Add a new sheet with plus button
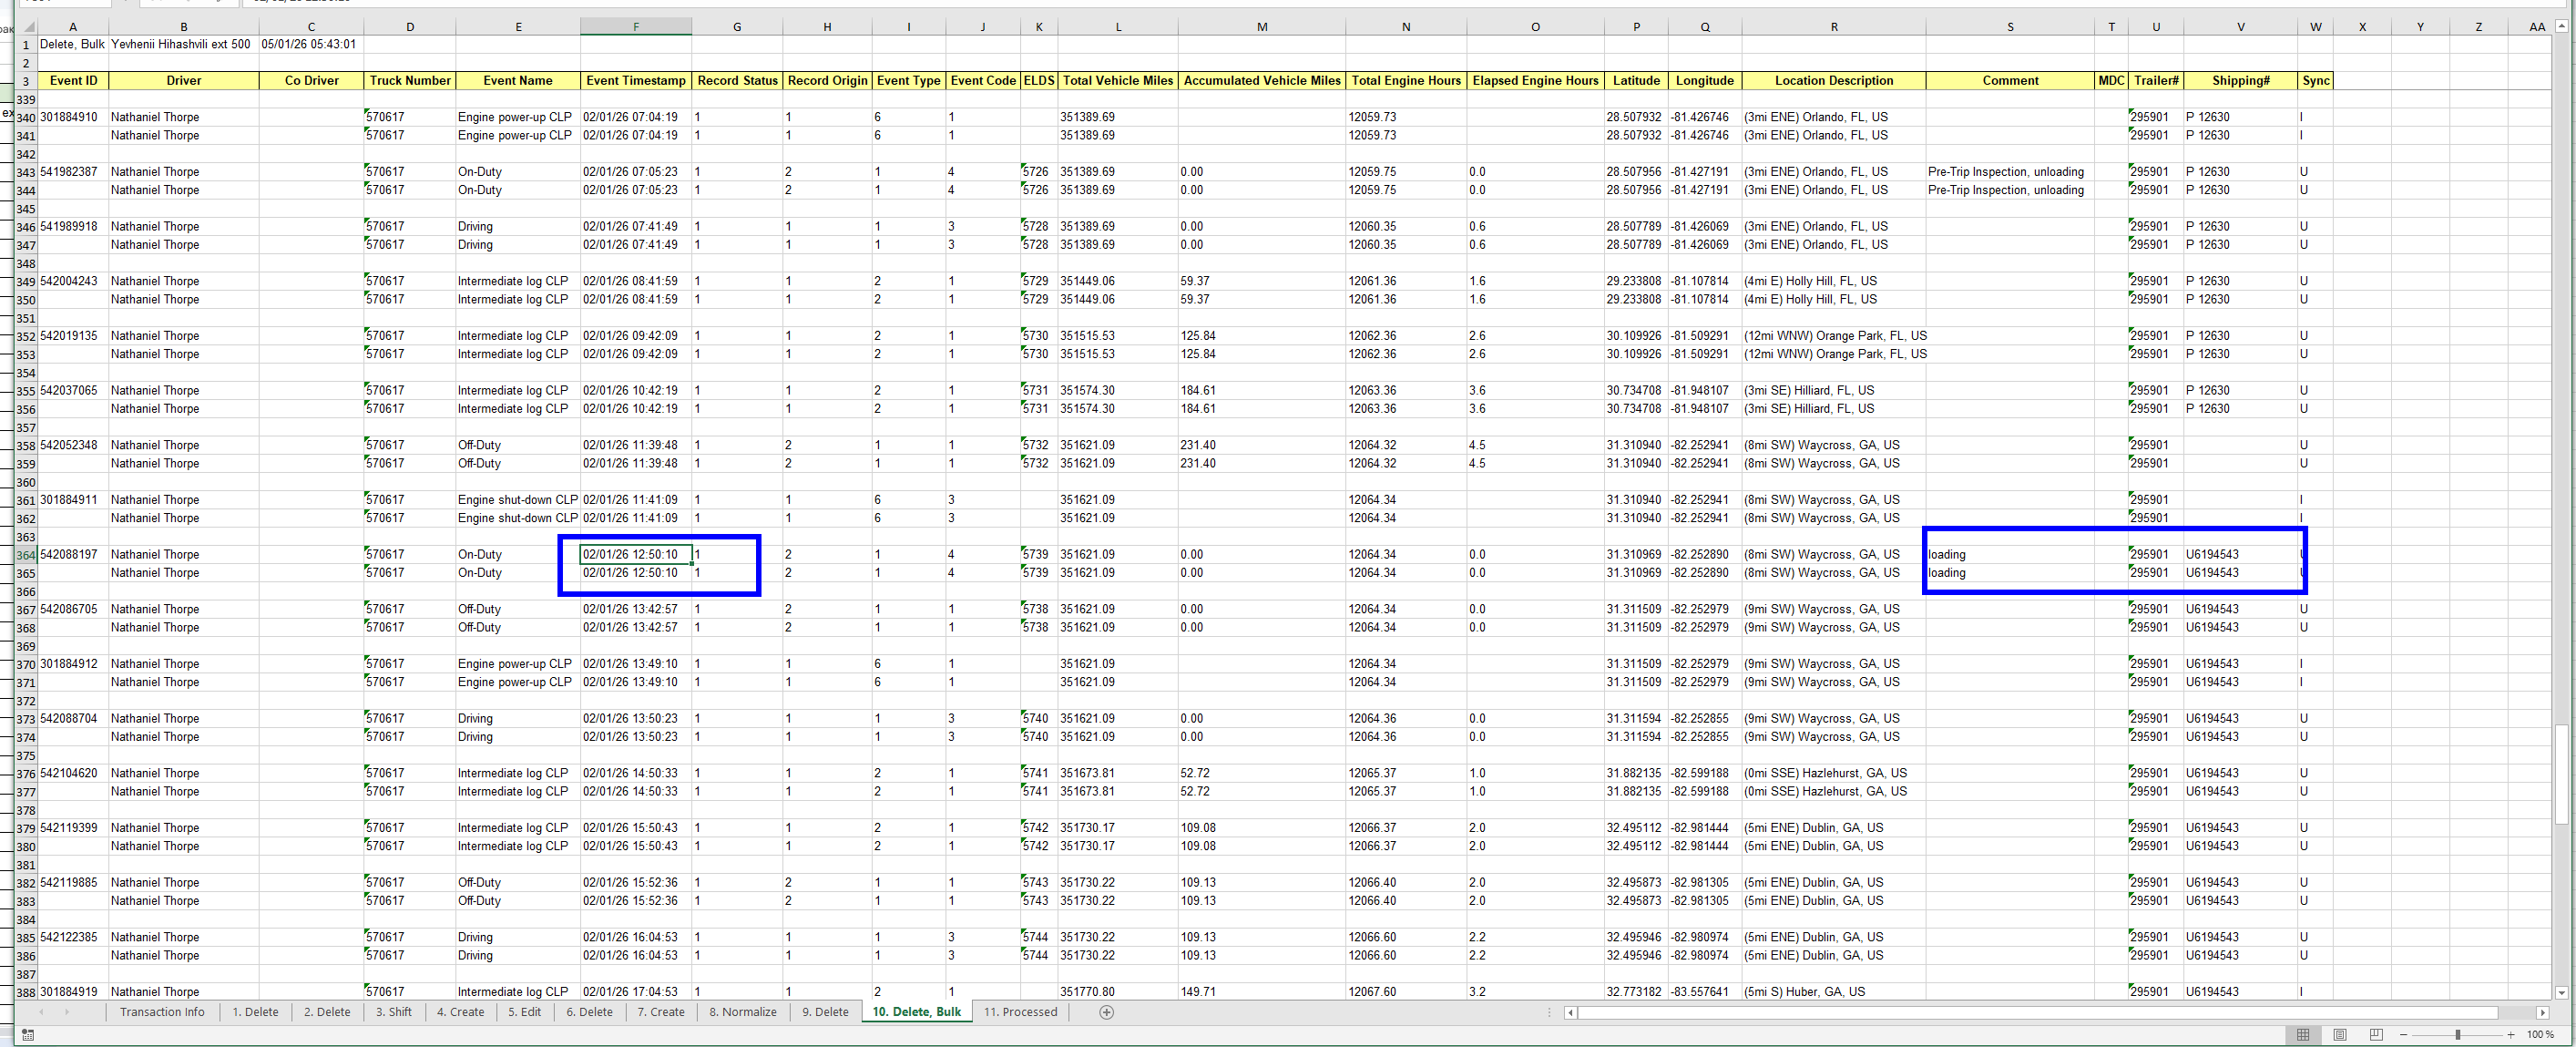This screenshot has height=1047, width=2576. [x=1106, y=1012]
